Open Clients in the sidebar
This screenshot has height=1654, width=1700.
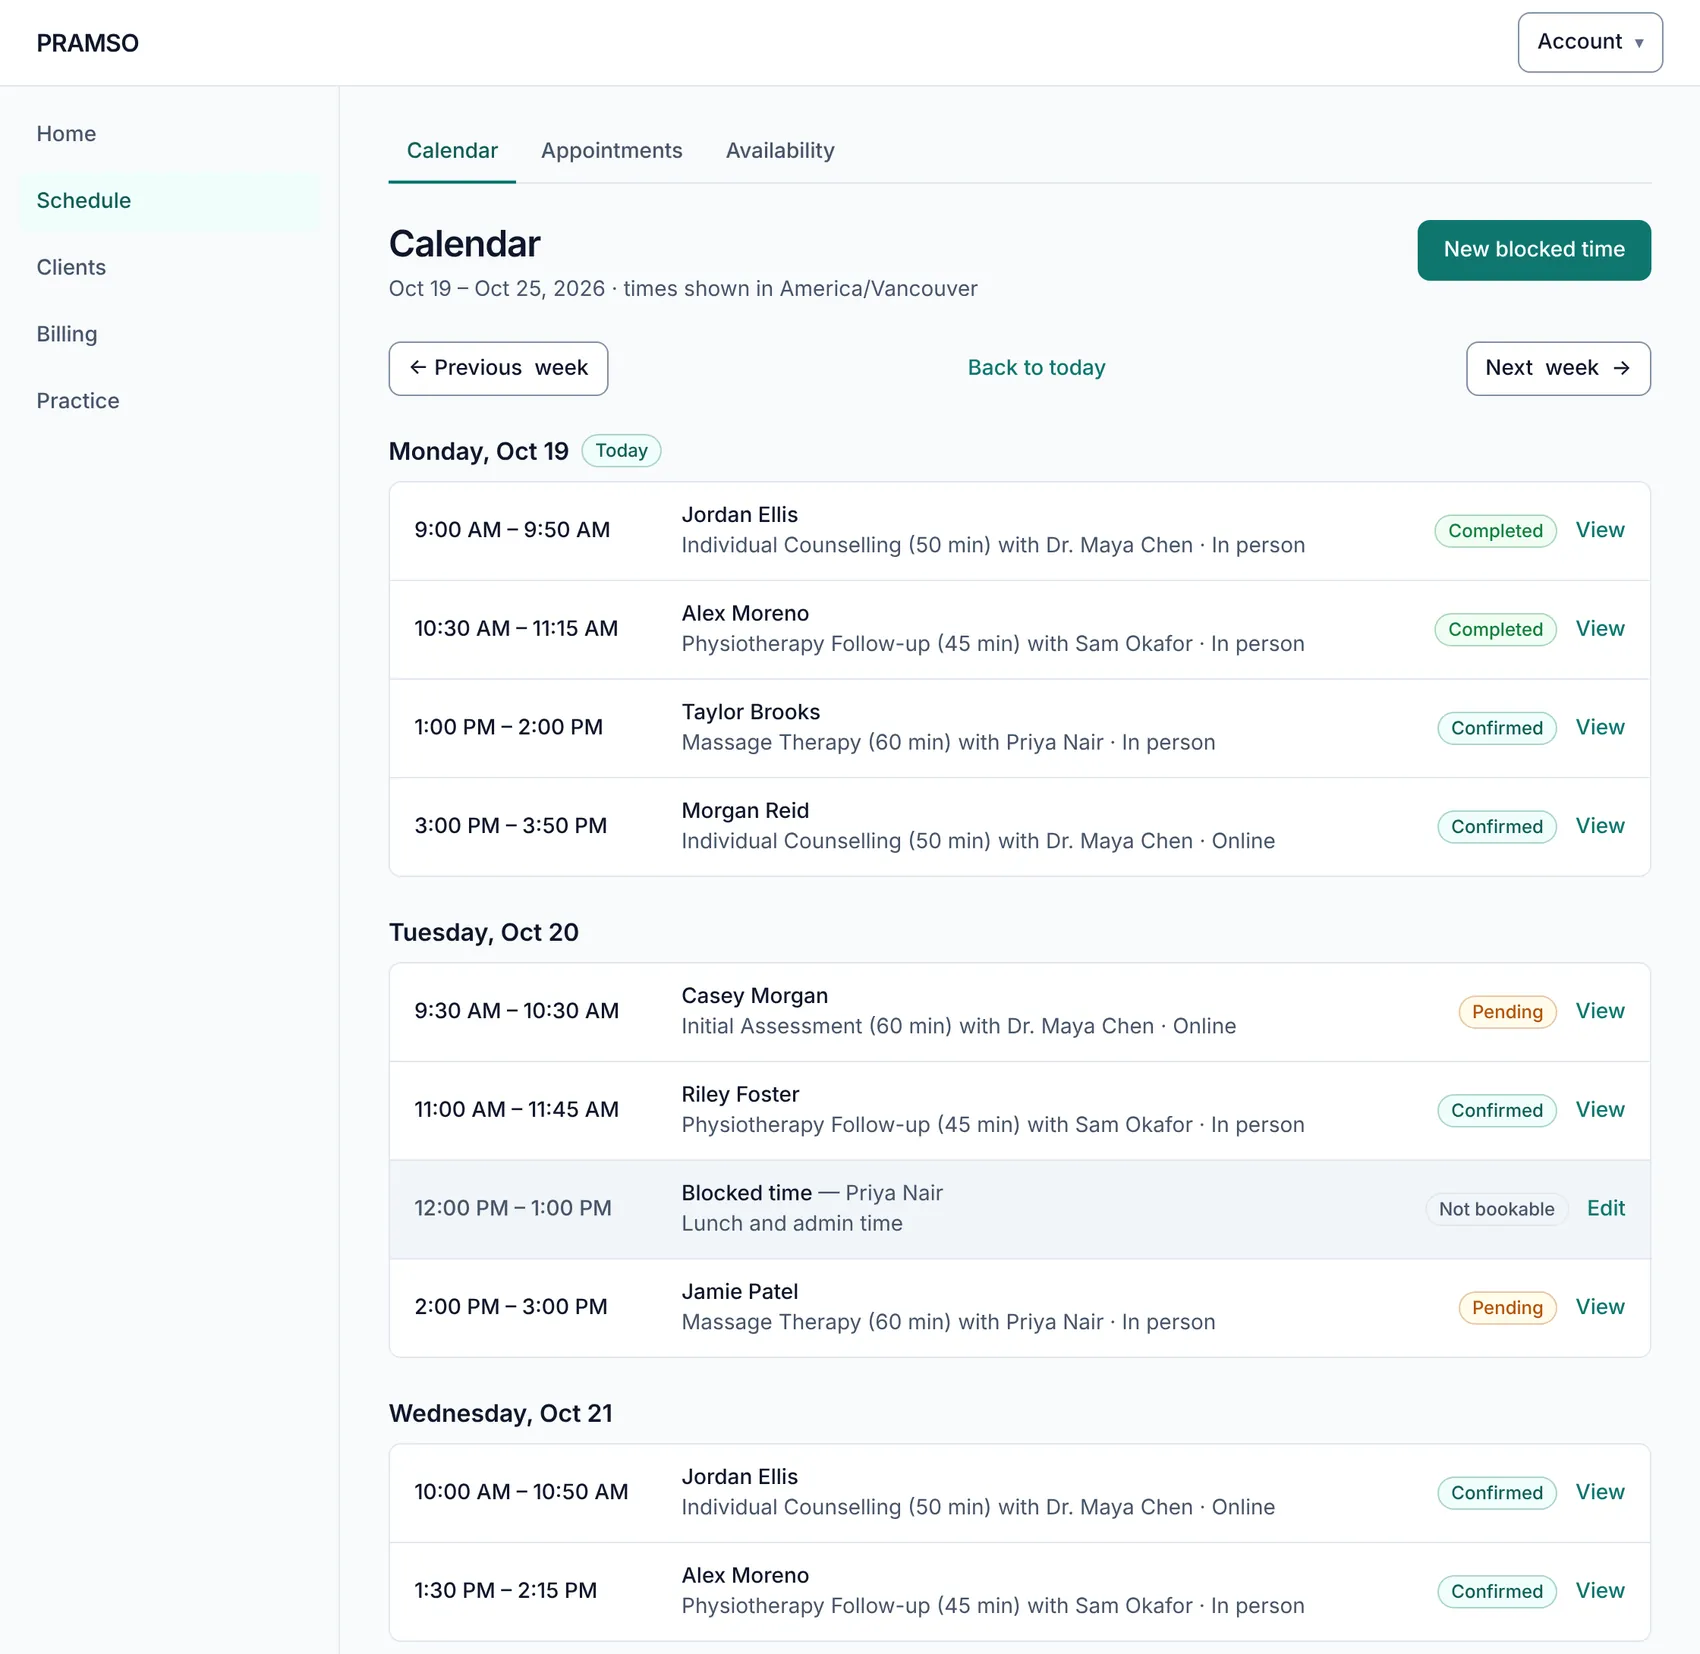click(x=71, y=268)
